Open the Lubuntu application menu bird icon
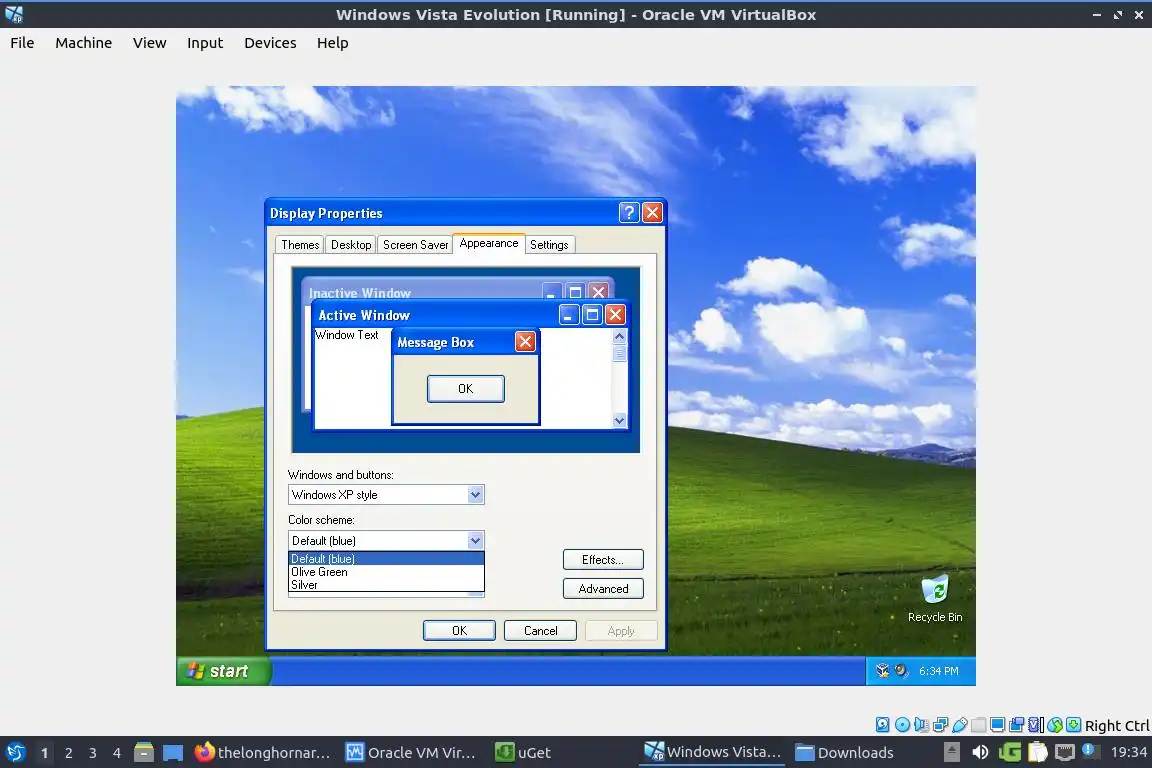This screenshot has width=1152, height=768. [x=15, y=752]
